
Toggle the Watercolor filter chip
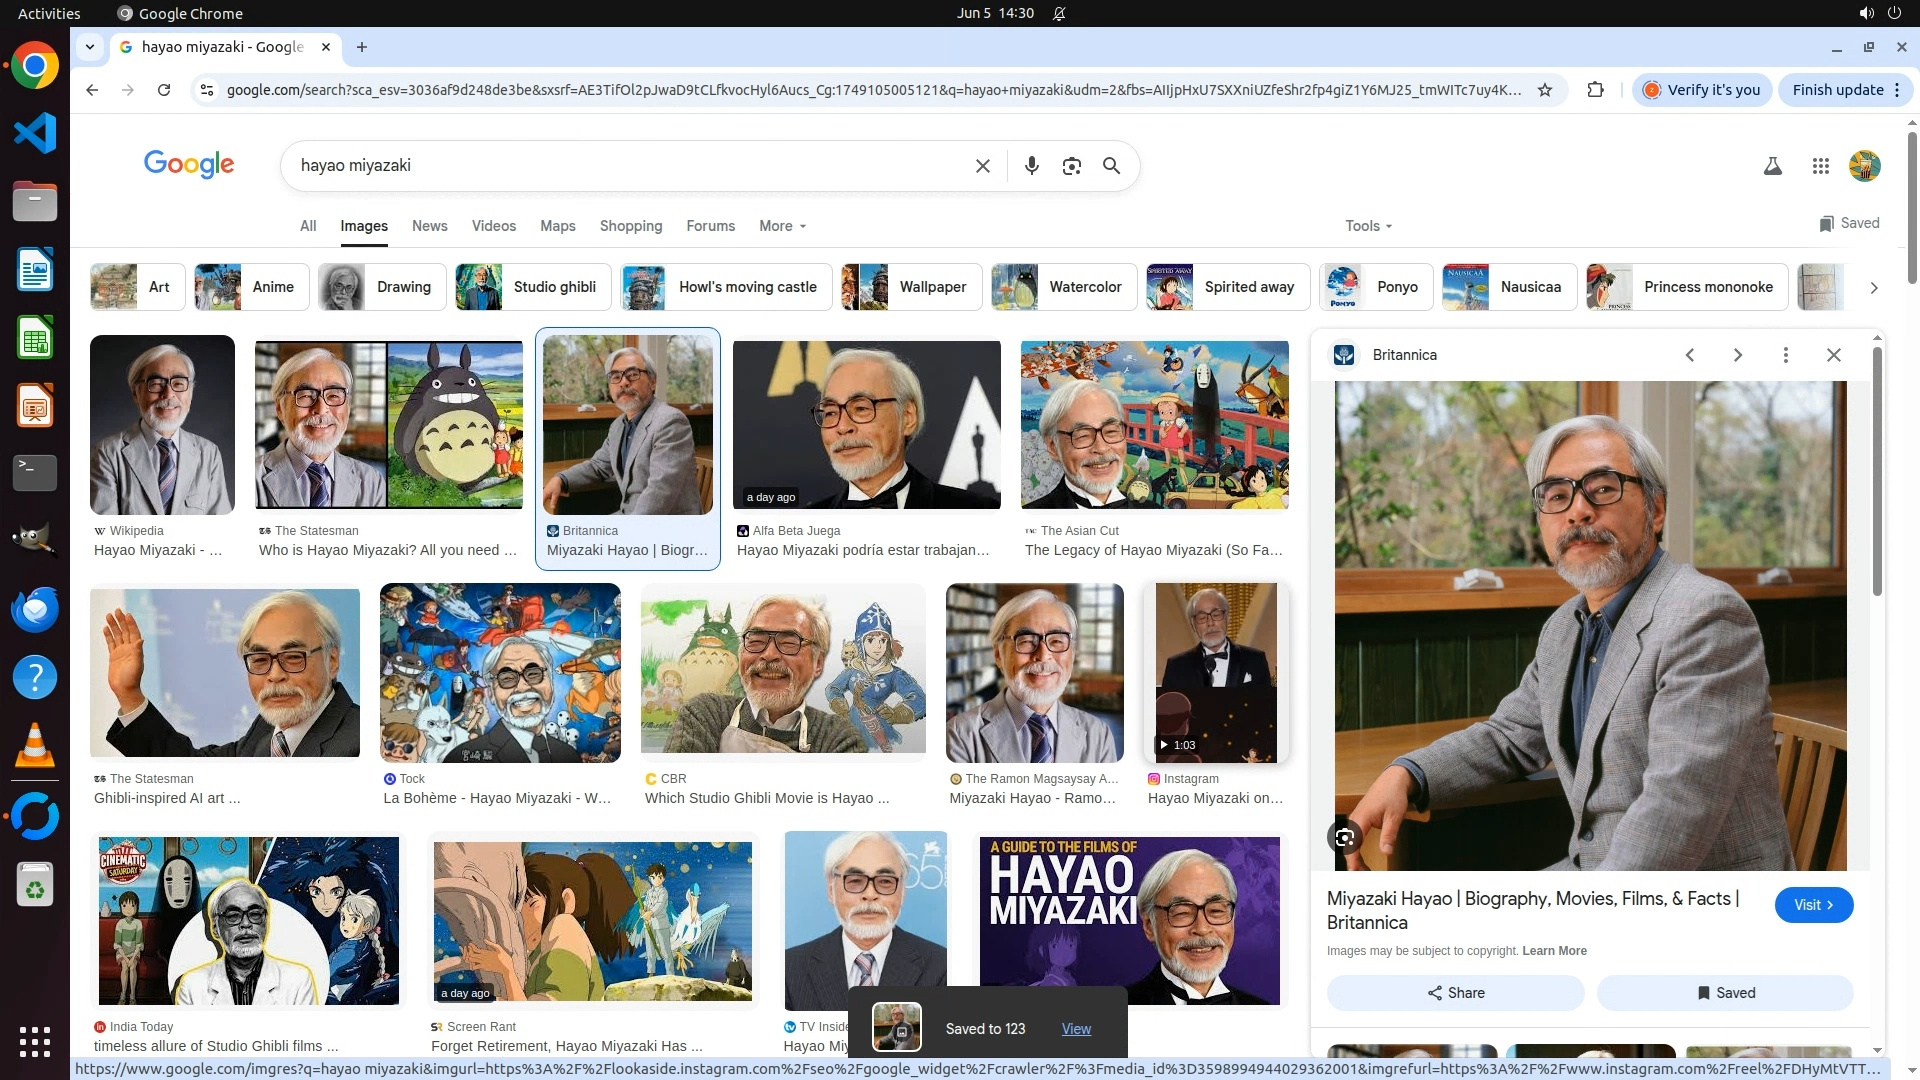(x=1064, y=287)
